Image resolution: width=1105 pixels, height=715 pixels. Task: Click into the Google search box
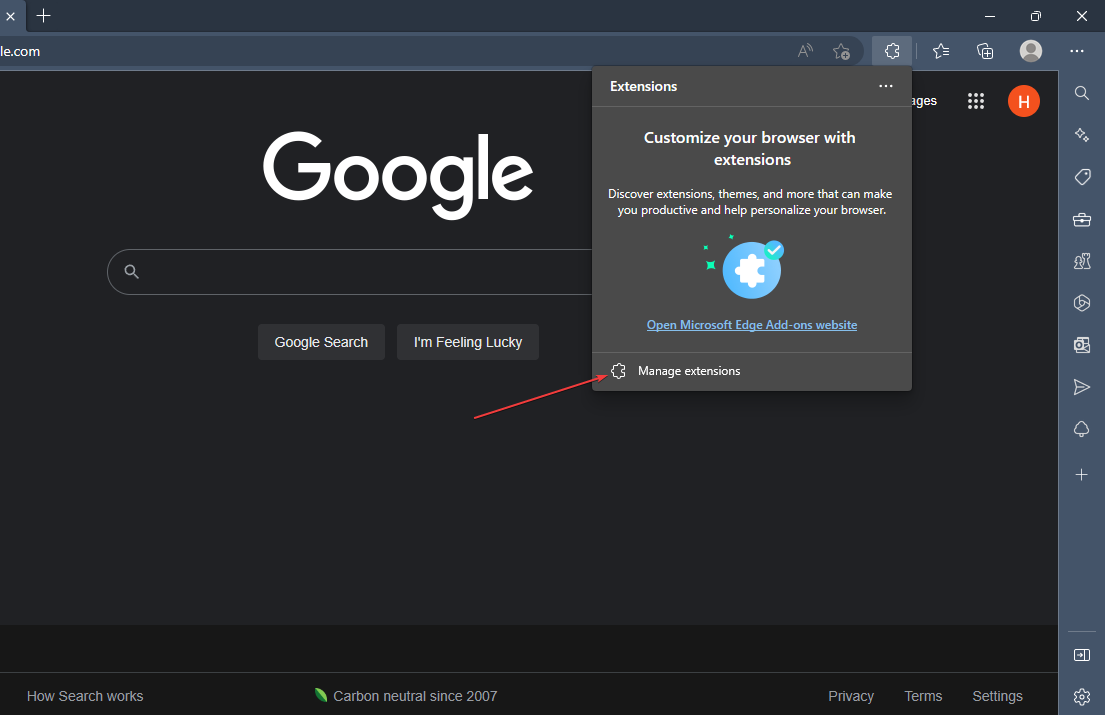tap(350, 272)
